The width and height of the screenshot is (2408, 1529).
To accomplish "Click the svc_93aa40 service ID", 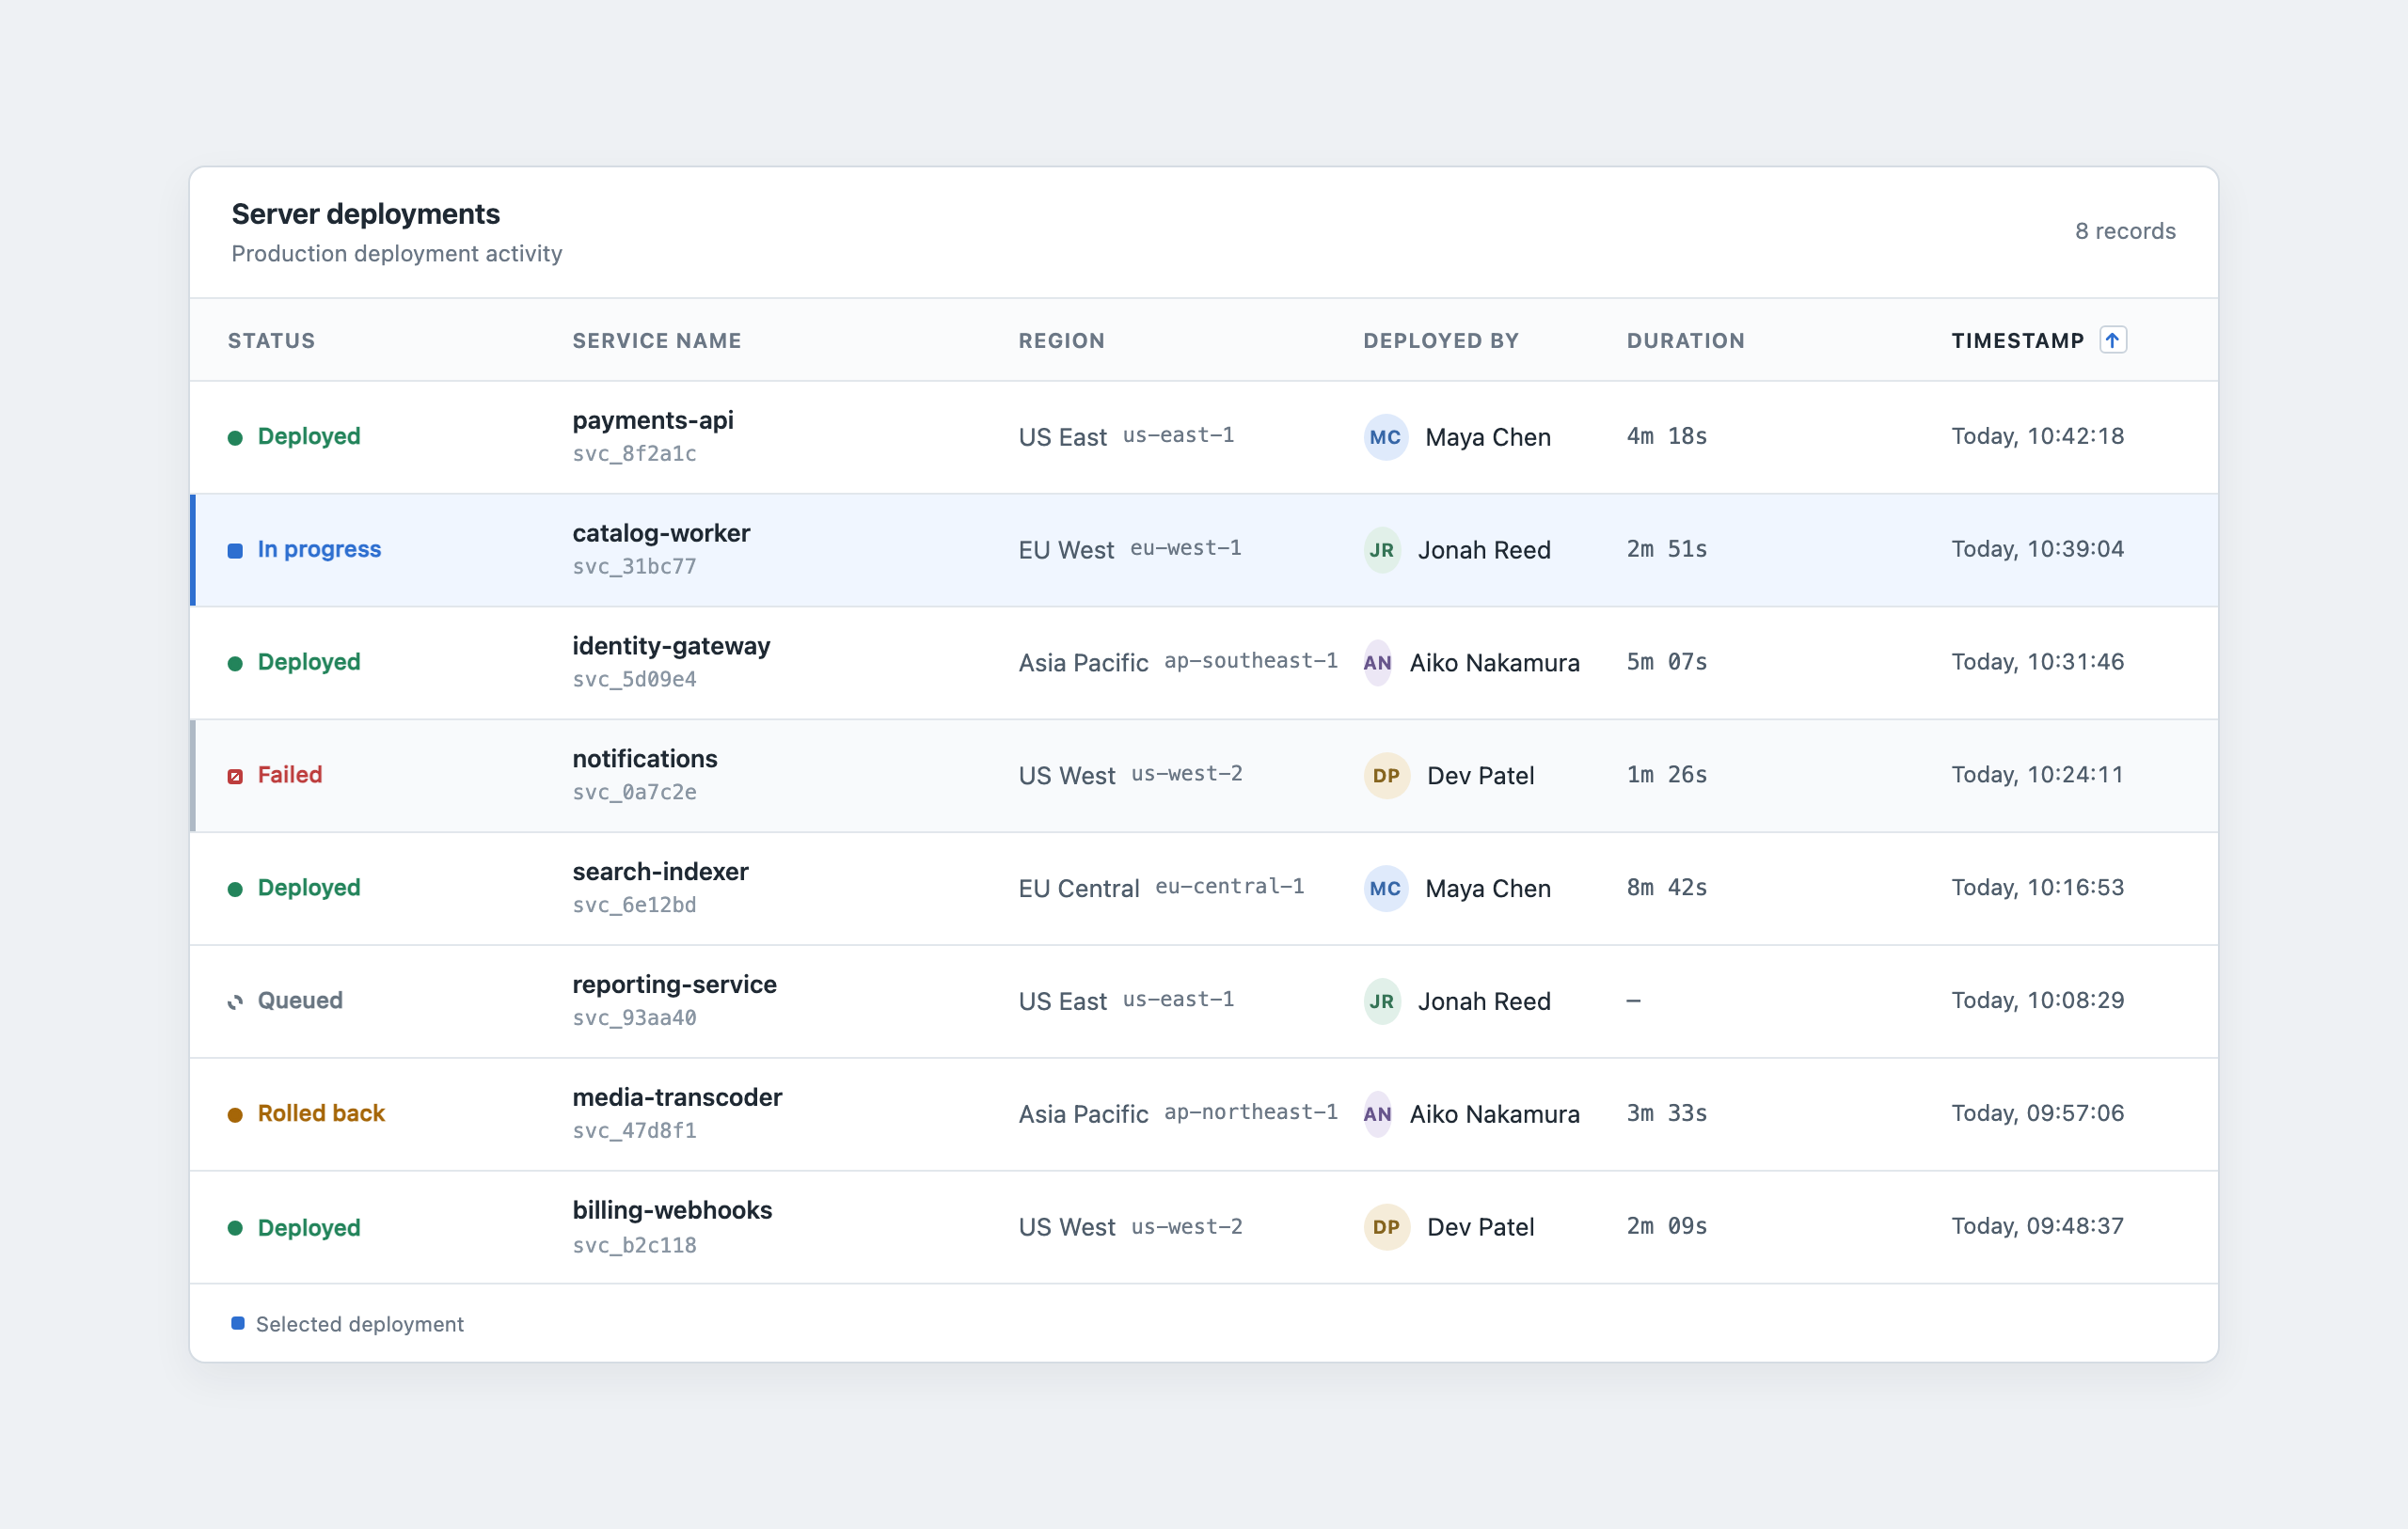I will [634, 1018].
